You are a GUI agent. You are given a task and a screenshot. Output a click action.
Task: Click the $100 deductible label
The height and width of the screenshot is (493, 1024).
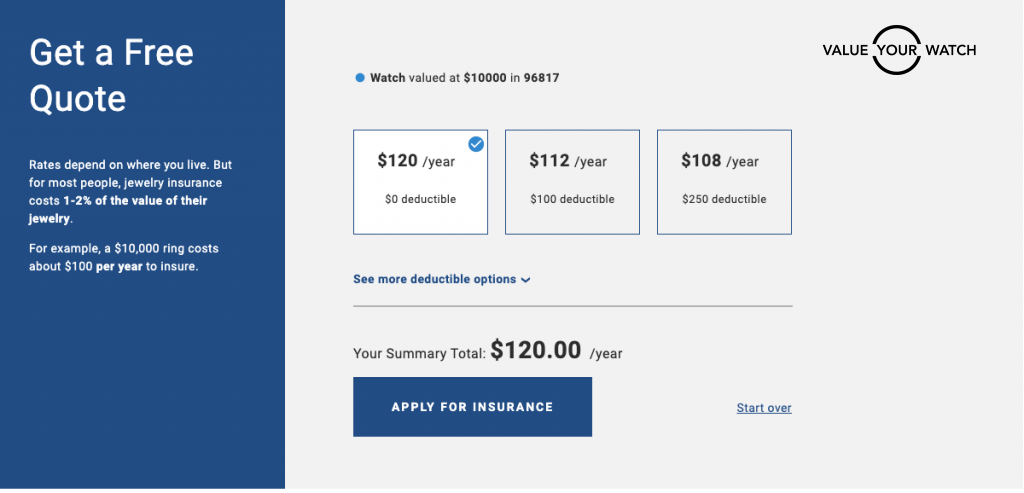(x=572, y=199)
